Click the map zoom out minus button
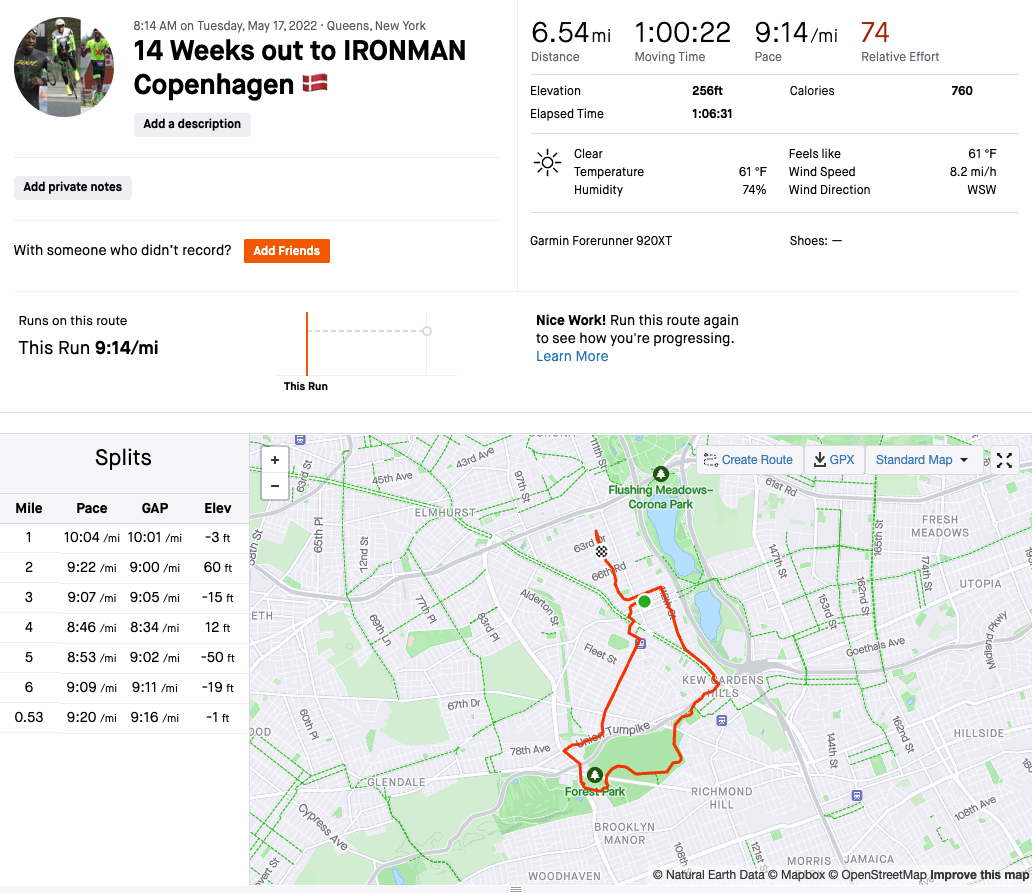The width and height of the screenshot is (1032, 893). pyautogui.click(x=274, y=487)
